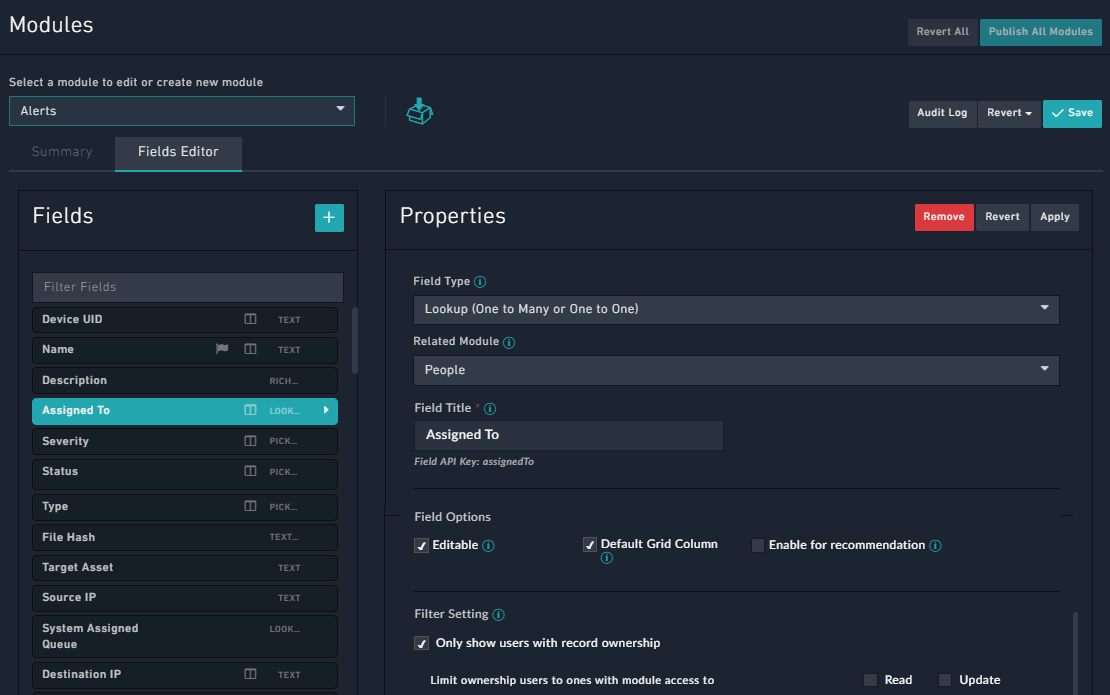Click the plus icon to add a new field

pyautogui.click(x=329, y=217)
